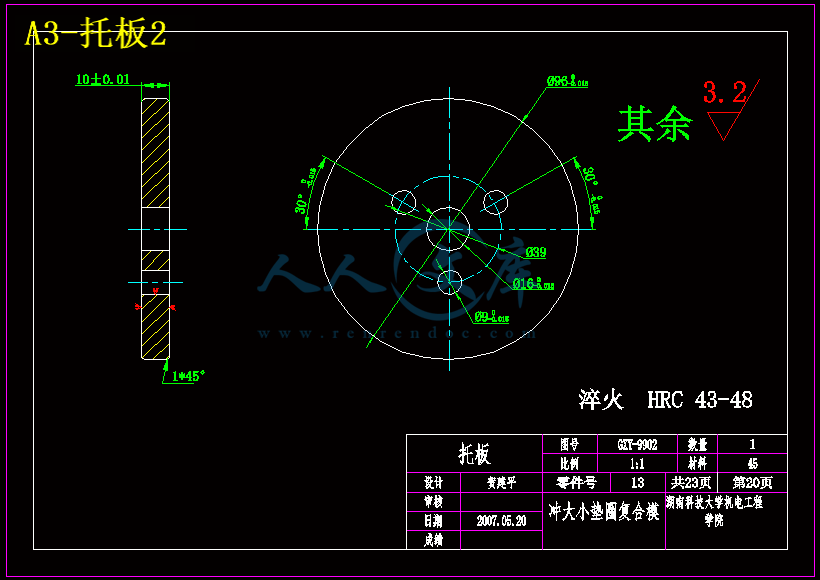Click the "数量" label cell
This screenshot has height=580, width=820.
pos(697,445)
